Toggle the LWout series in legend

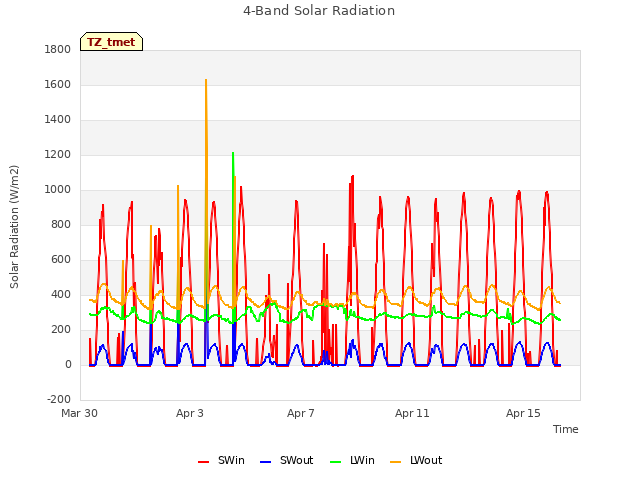pyautogui.click(x=416, y=460)
